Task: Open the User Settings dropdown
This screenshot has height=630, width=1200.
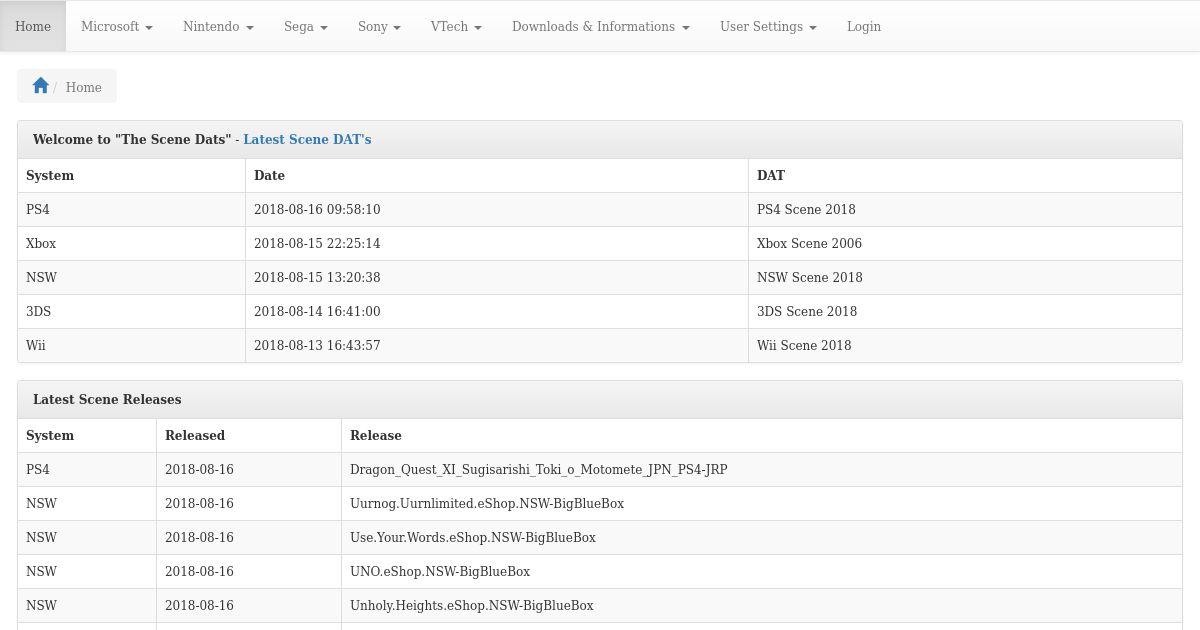Action: pyautogui.click(x=768, y=26)
